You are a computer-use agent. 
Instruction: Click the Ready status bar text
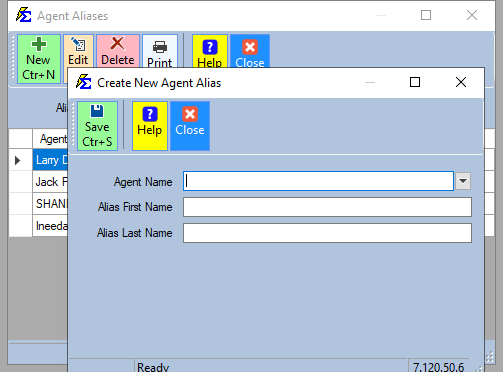tap(153, 367)
